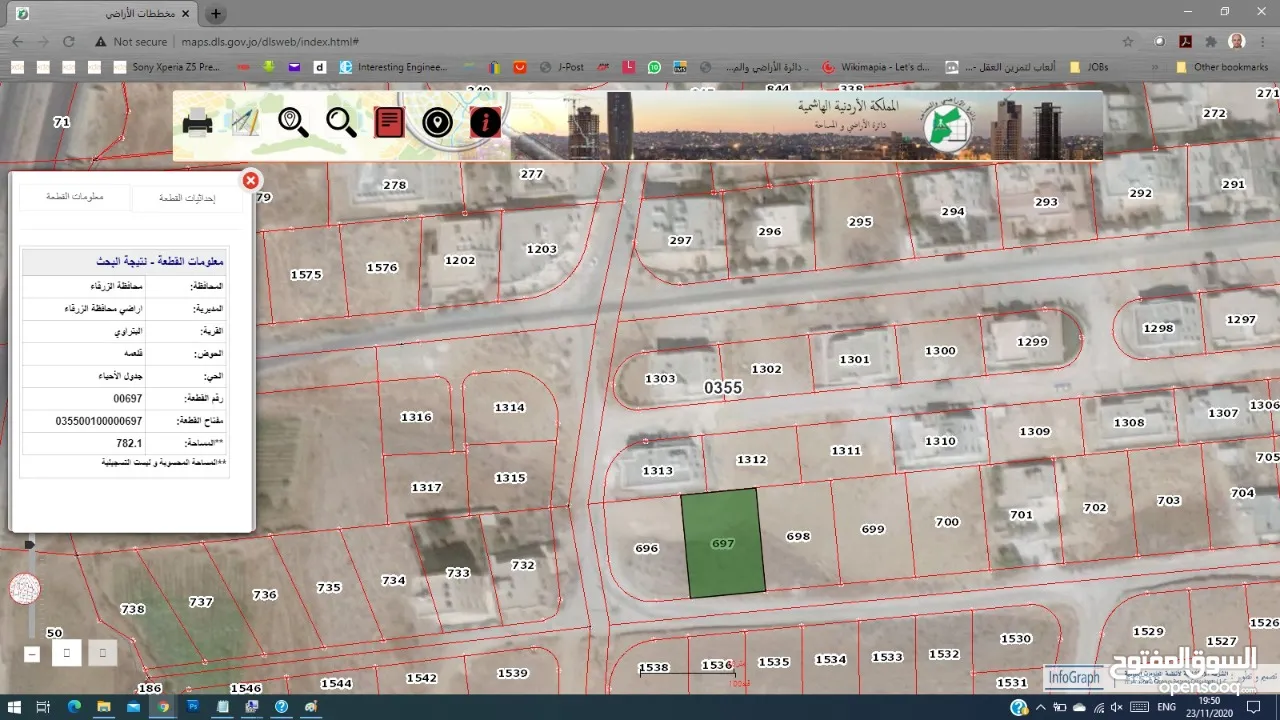Open the Other bookmarks folder
The width and height of the screenshot is (1280, 720).
coord(1222,67)
